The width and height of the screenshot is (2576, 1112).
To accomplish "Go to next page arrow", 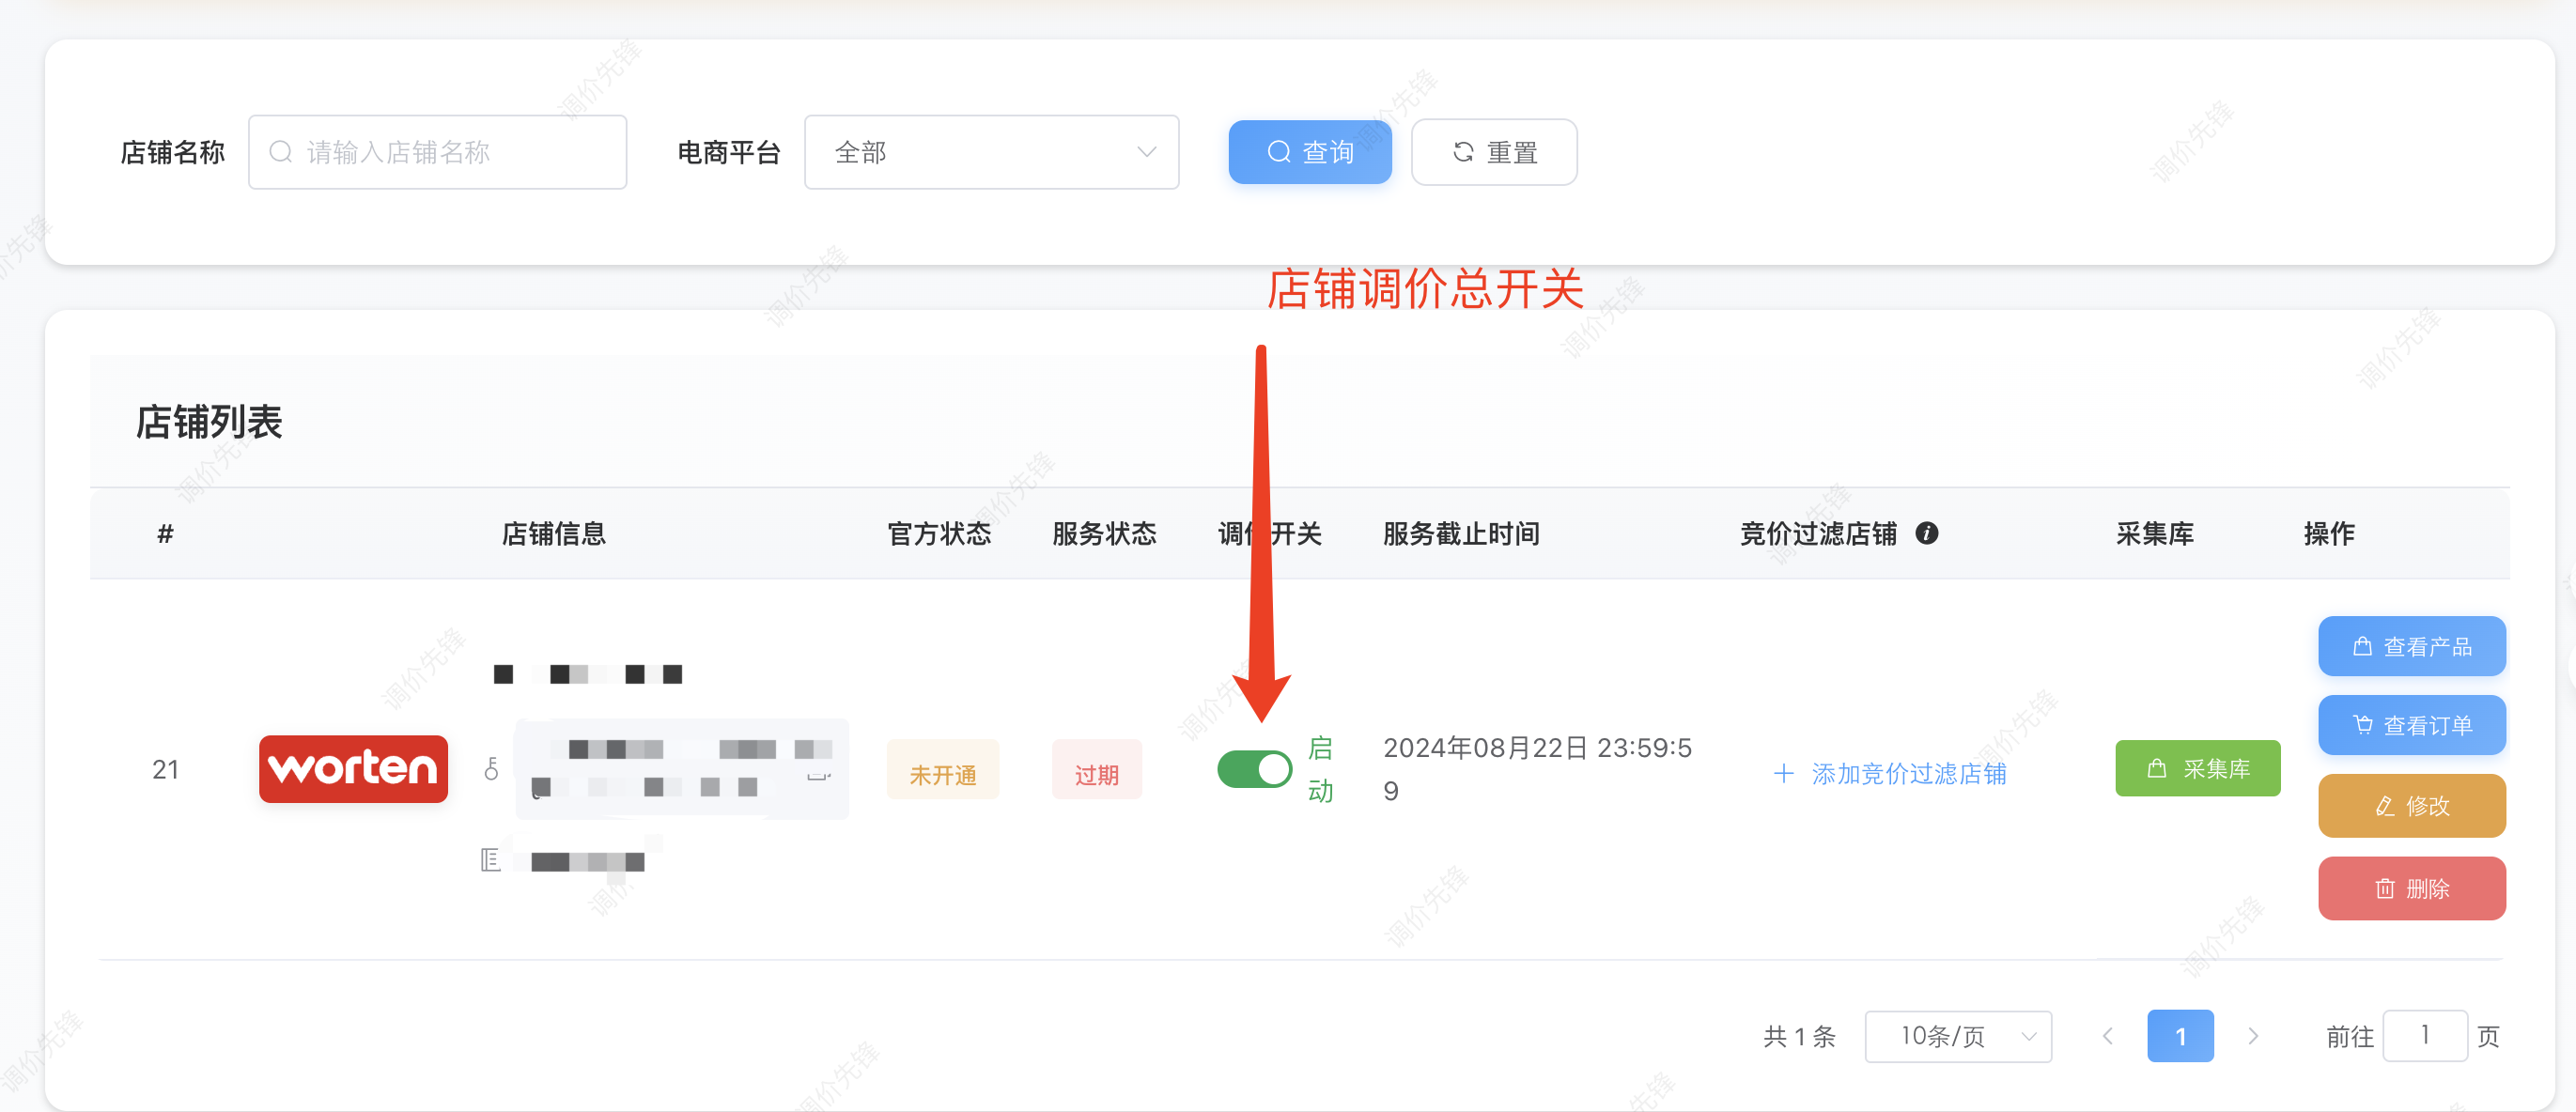I will [x=2253, y=1036].
